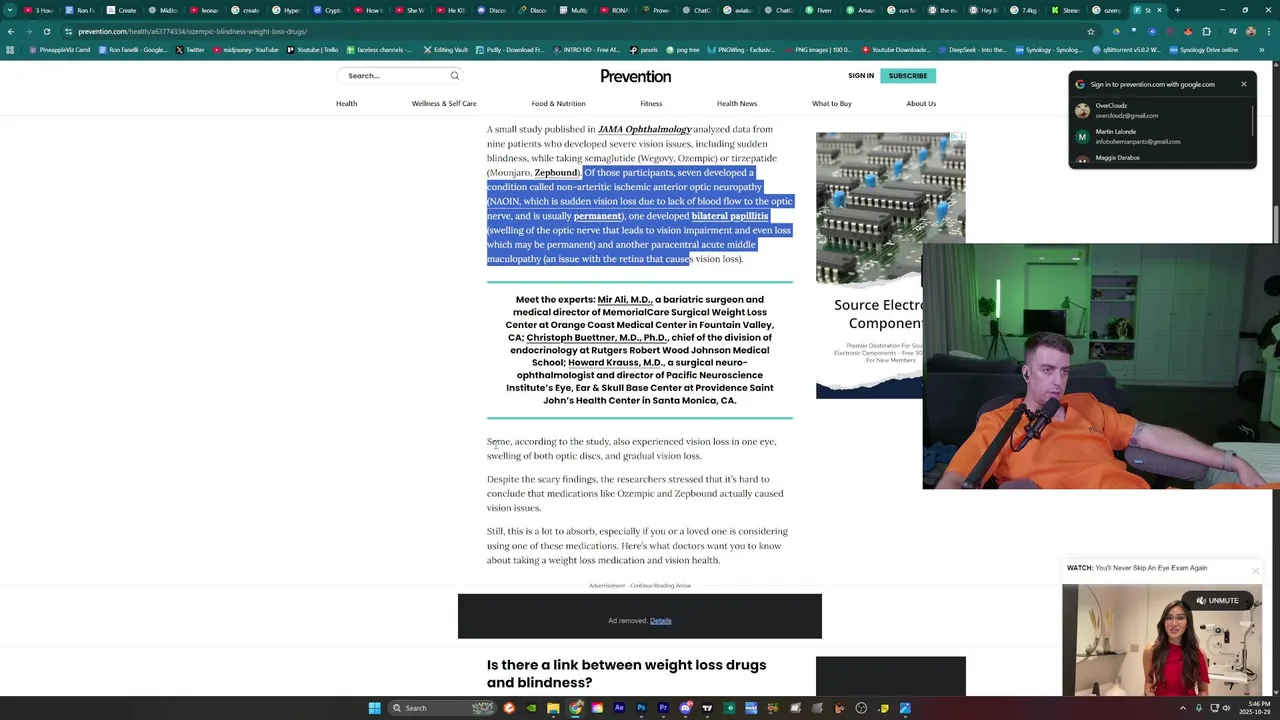
Task: Open Wellness & Self Care menu
Action: [444, 103]
